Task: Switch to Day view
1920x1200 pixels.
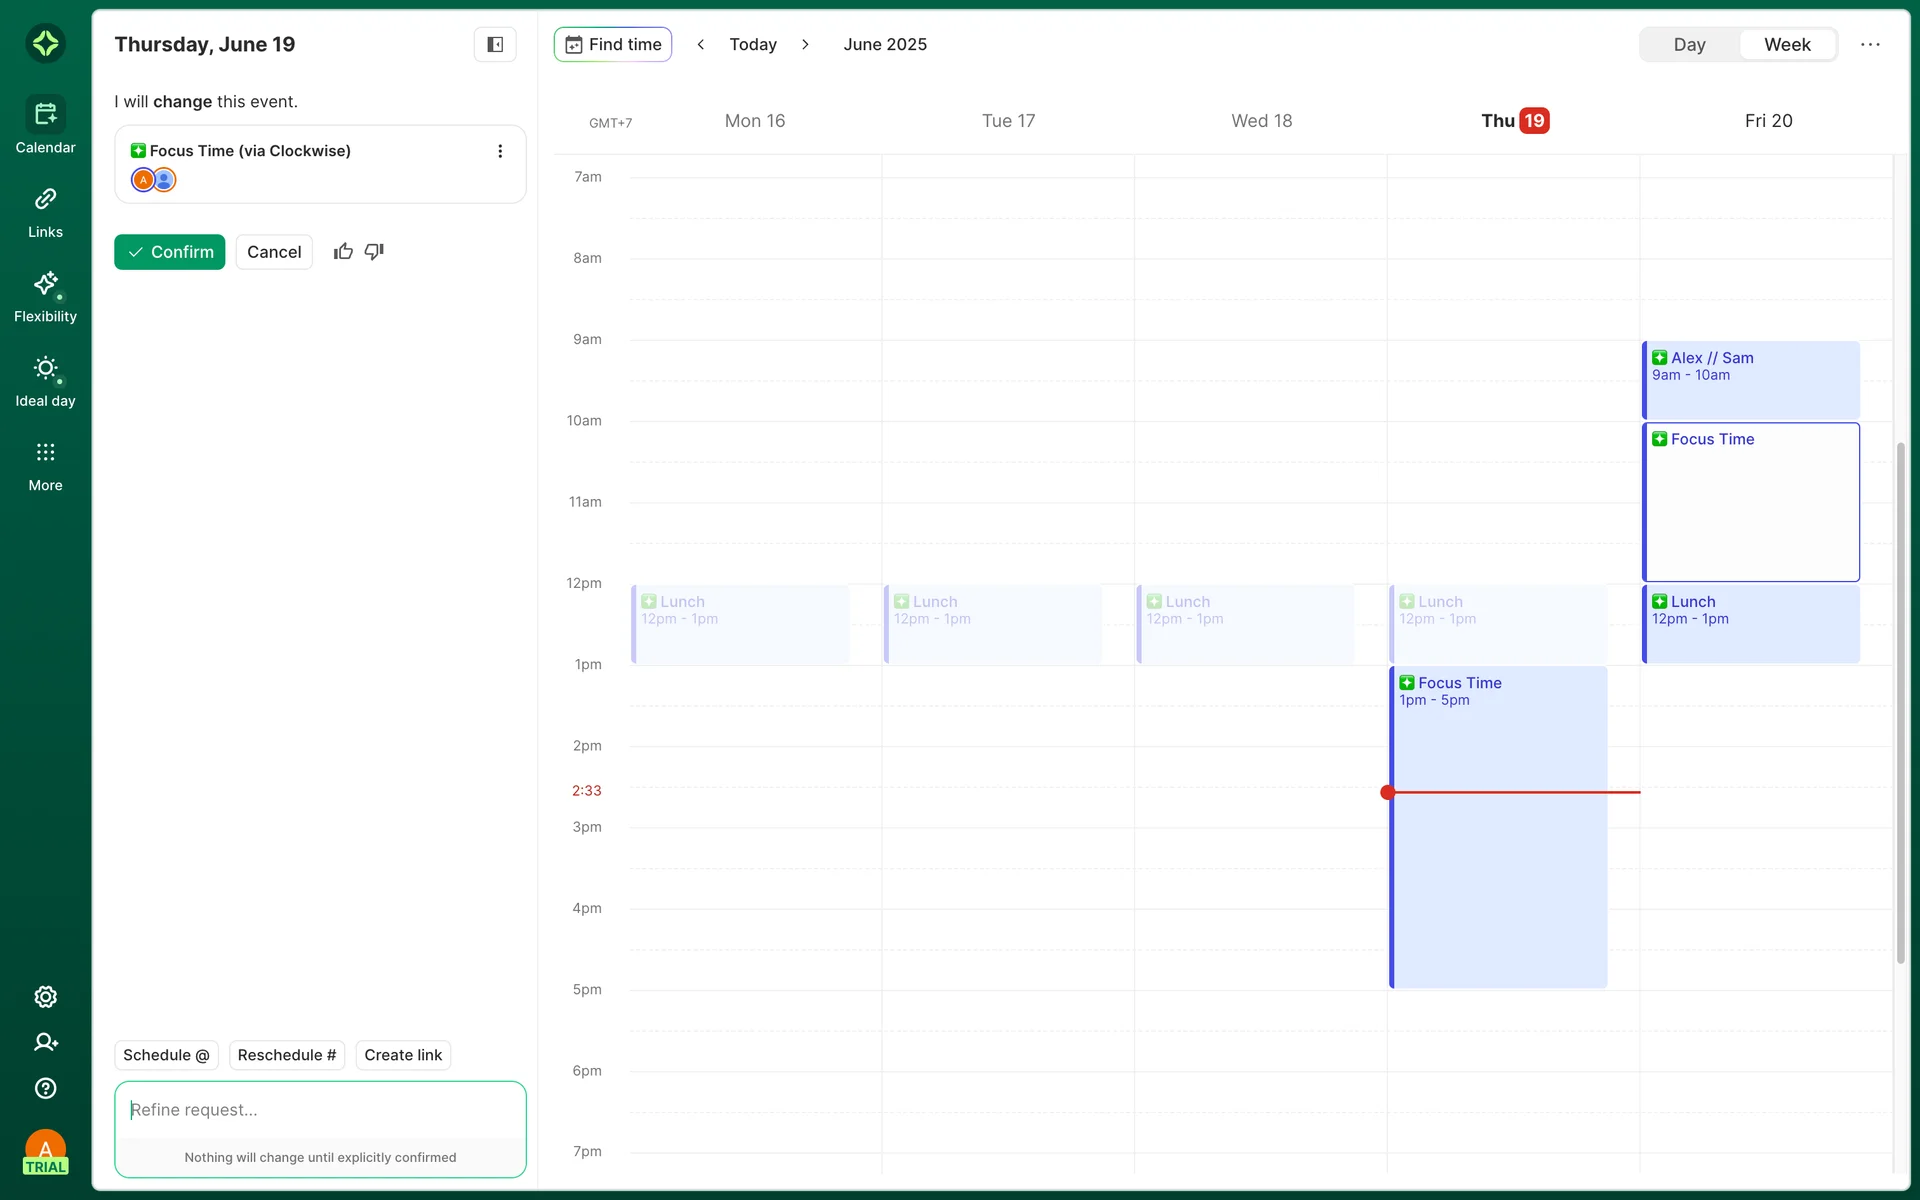Action: (x=1689, y=44)
